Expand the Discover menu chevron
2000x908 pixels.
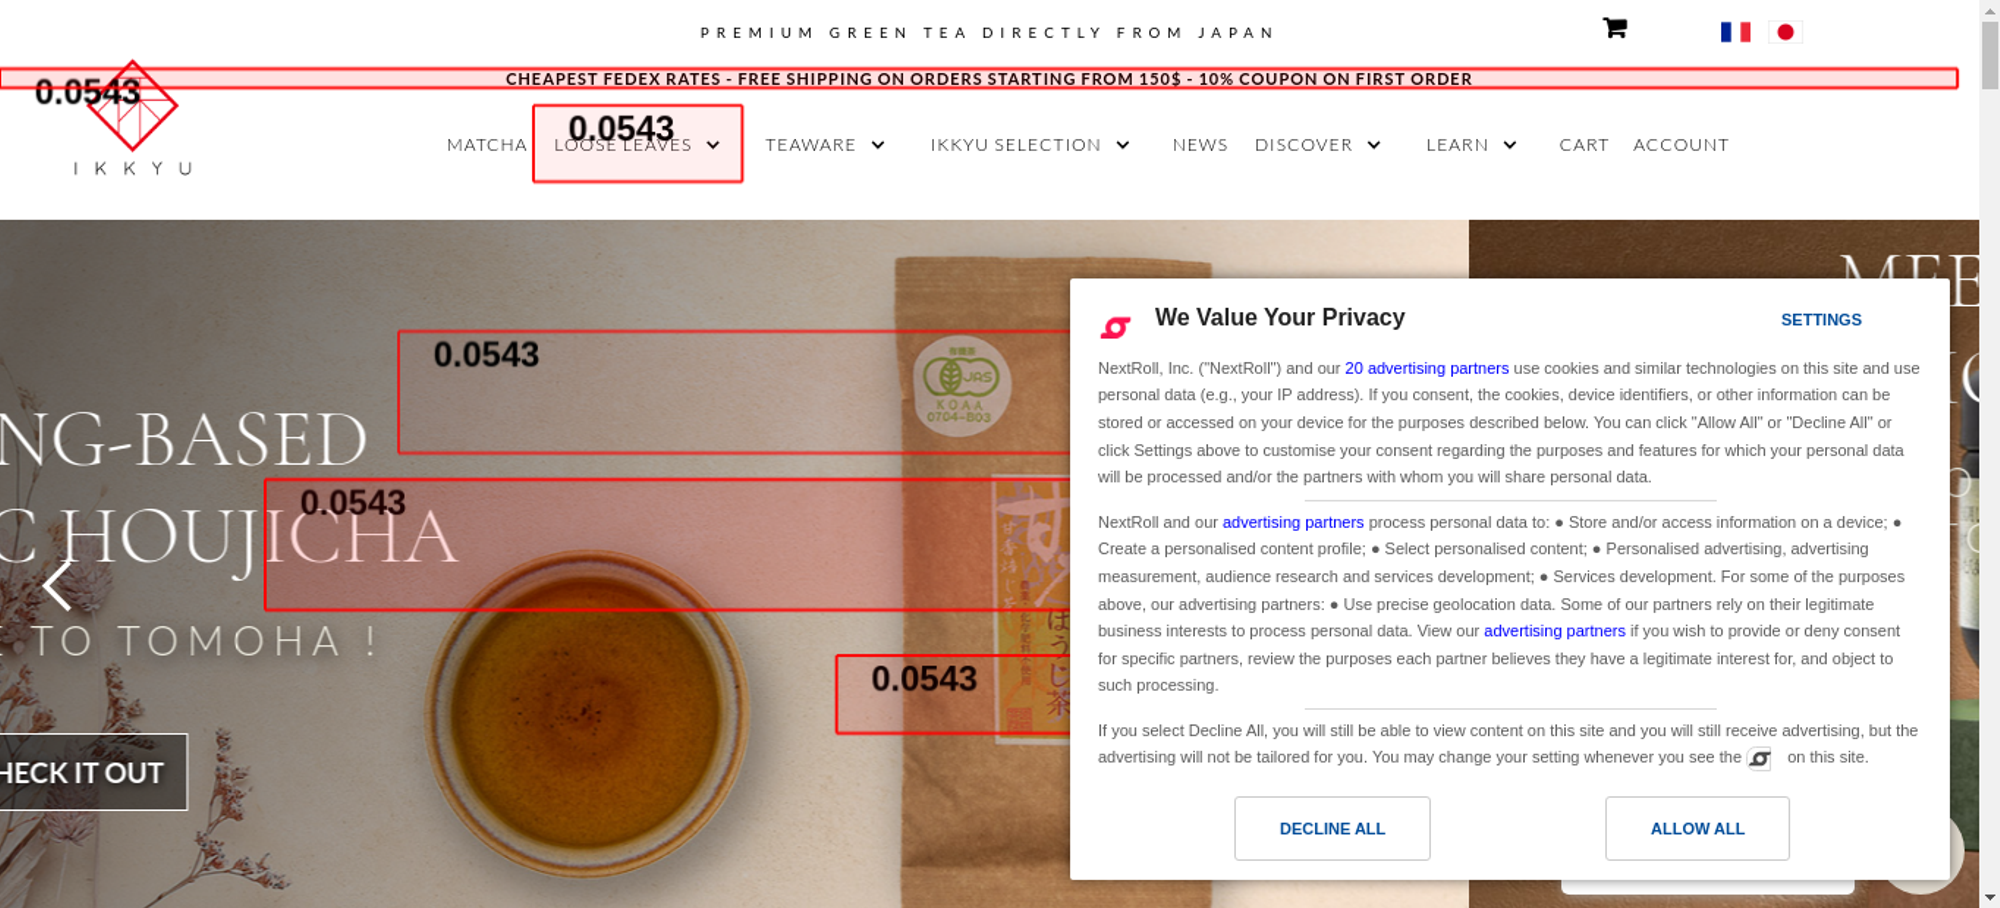point(1375,145)
